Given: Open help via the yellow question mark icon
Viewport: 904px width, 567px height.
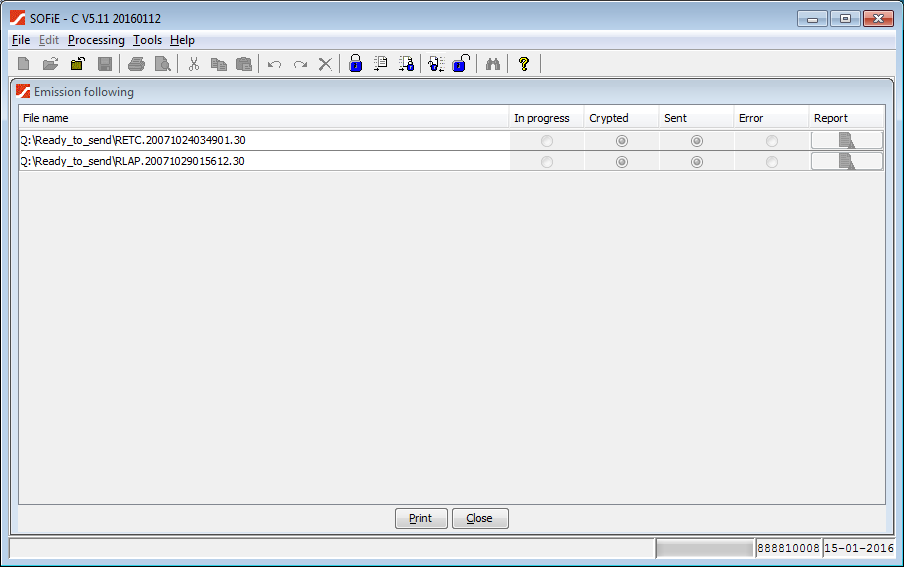Looking at the screenshot, I should coord(523,64).
